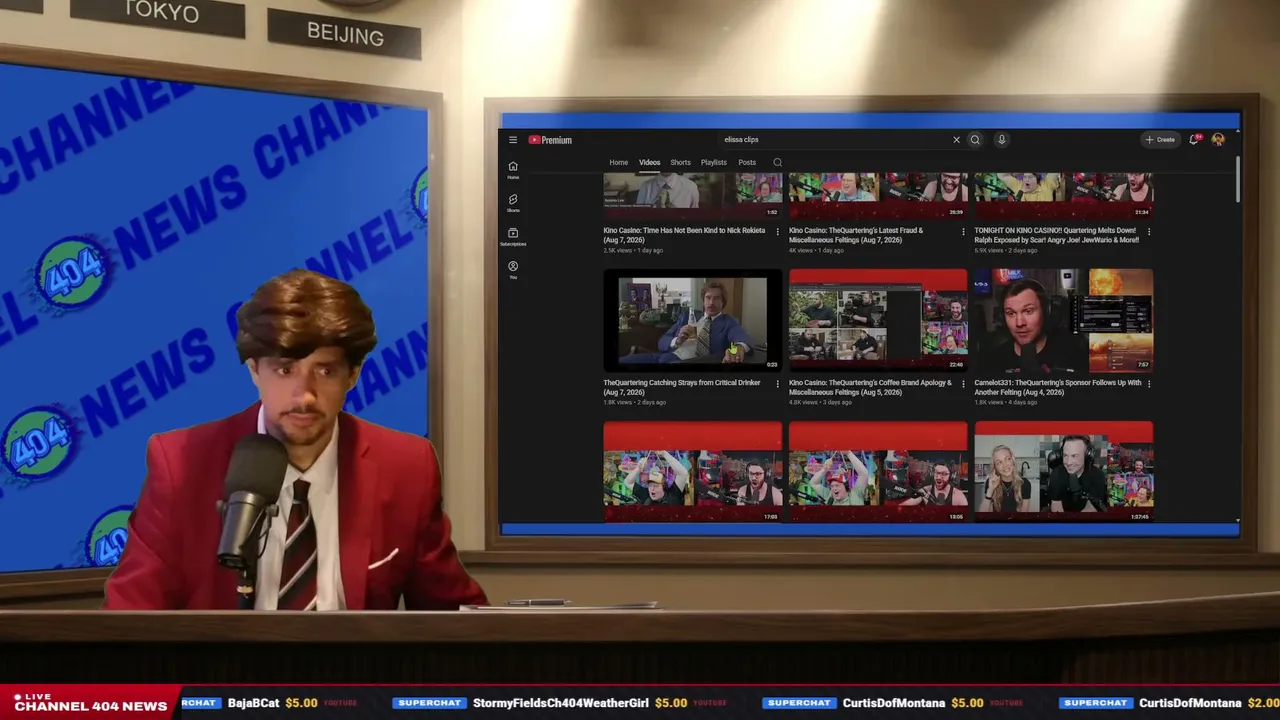Viewport: 1280px width, 720px height.
Task: Open options for Coffee Brand Apology video
Action: tap(964, 383)
